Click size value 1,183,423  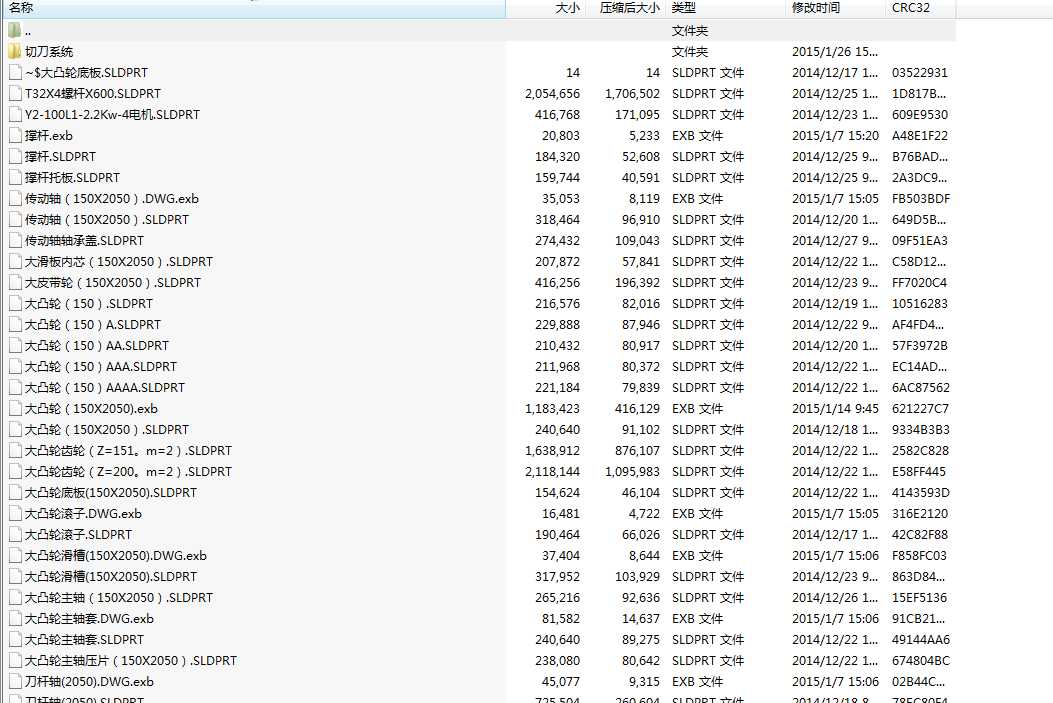552,409
